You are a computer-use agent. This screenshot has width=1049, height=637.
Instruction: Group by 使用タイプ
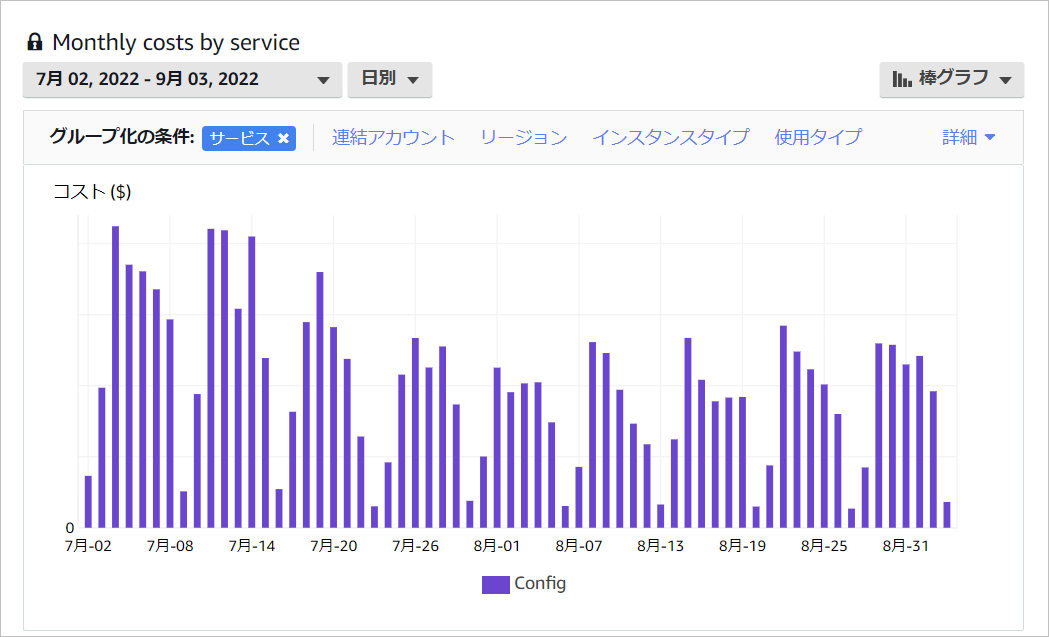click(818, 137)
